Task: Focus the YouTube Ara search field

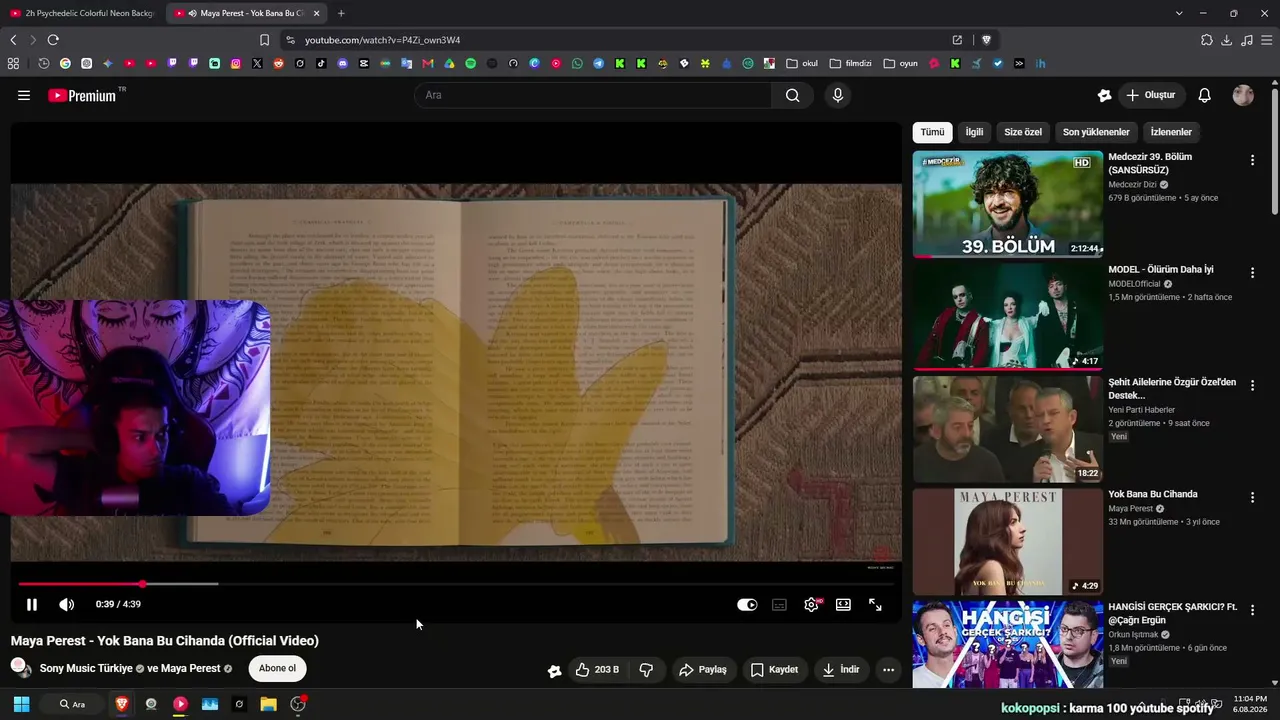Action: pyautogui.click(x=592, y=95)
